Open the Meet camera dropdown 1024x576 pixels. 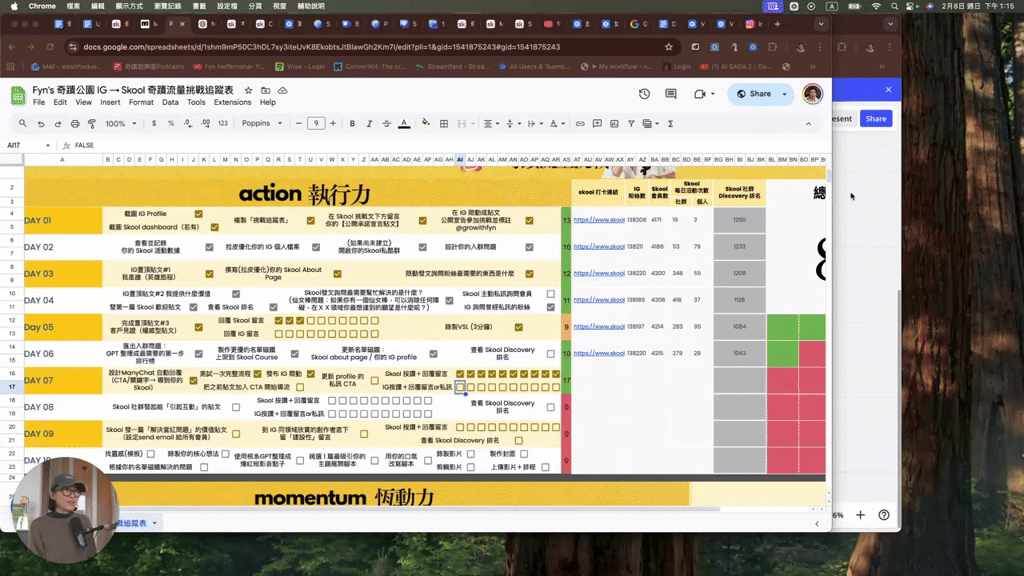[x=712, y=94]
